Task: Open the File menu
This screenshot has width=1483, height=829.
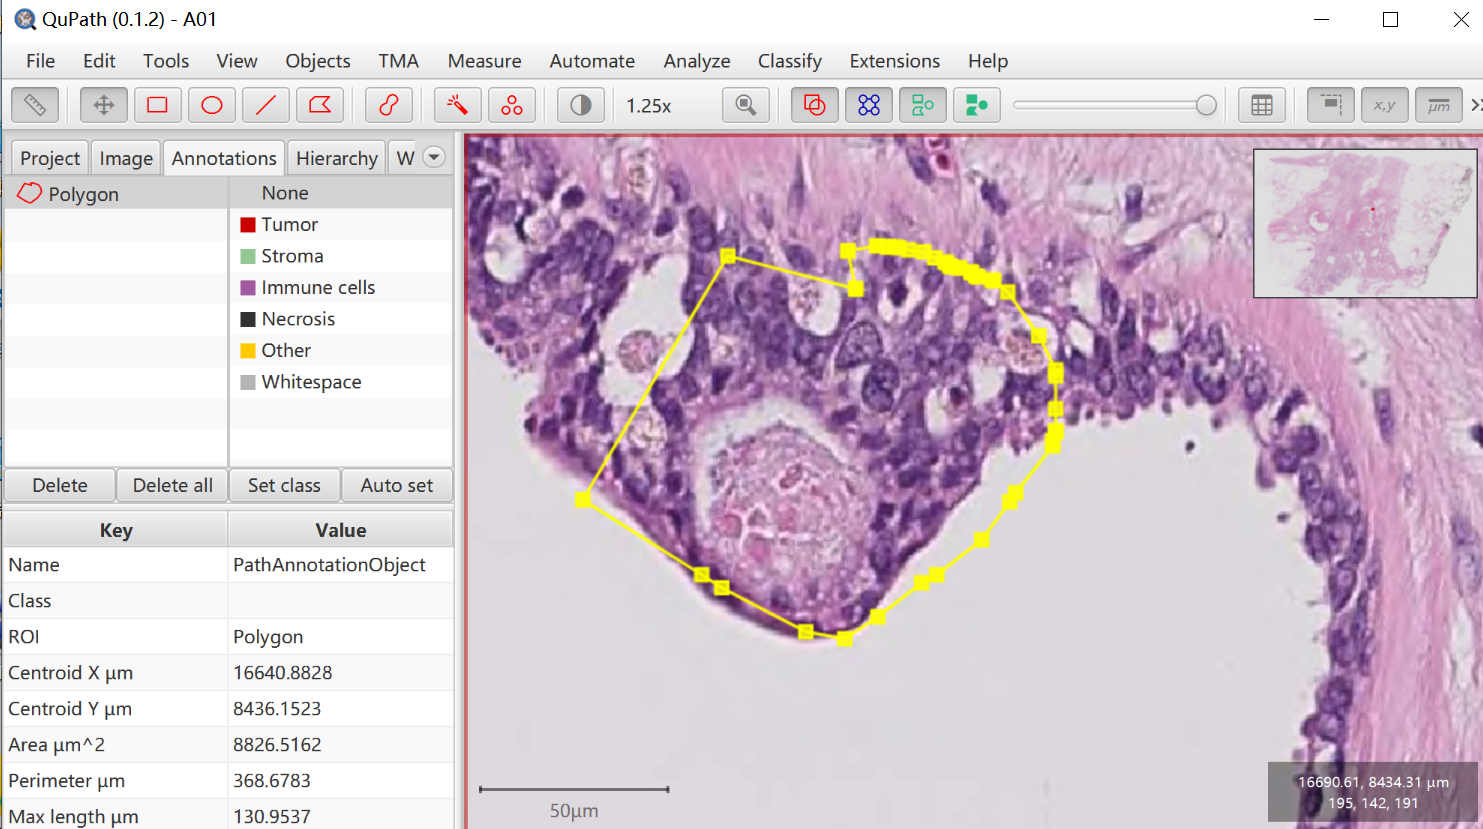Action: click(x=41, y=61)
